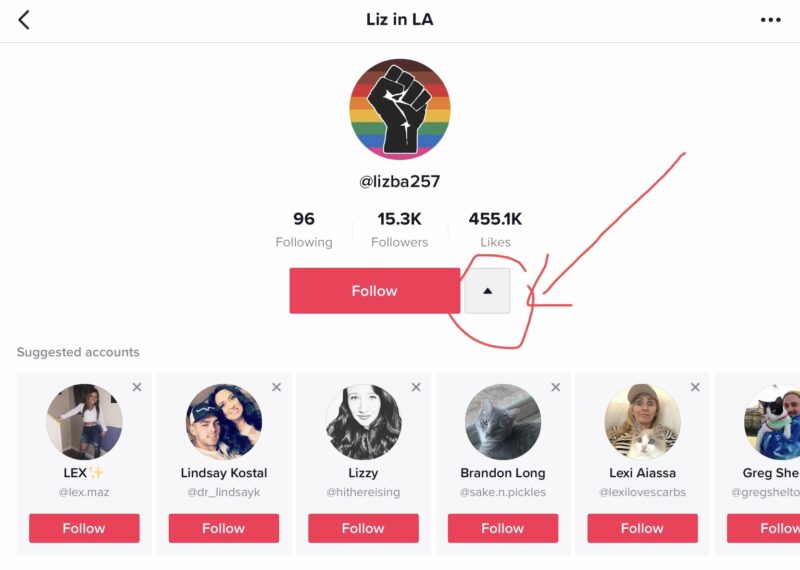Follow the Liz in LA profile
800x570 pixels.
(x=374, y=291)
